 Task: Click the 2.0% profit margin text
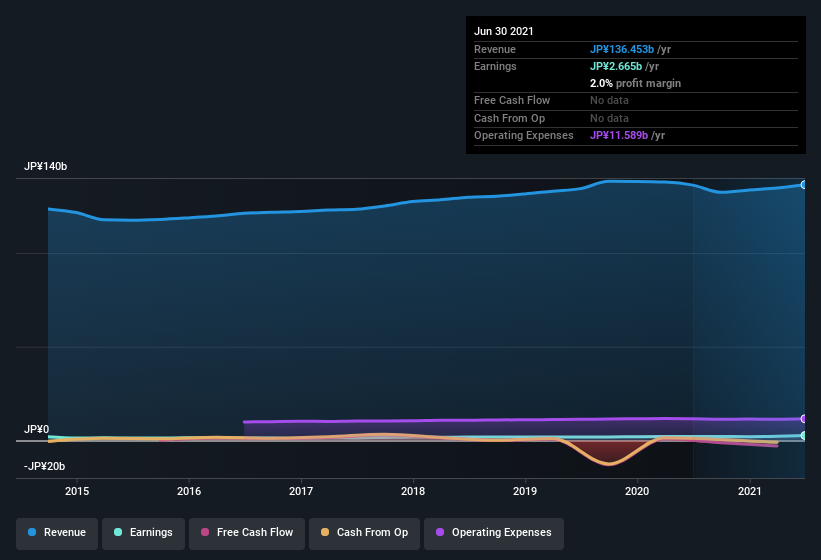click(x=636, y=83)
